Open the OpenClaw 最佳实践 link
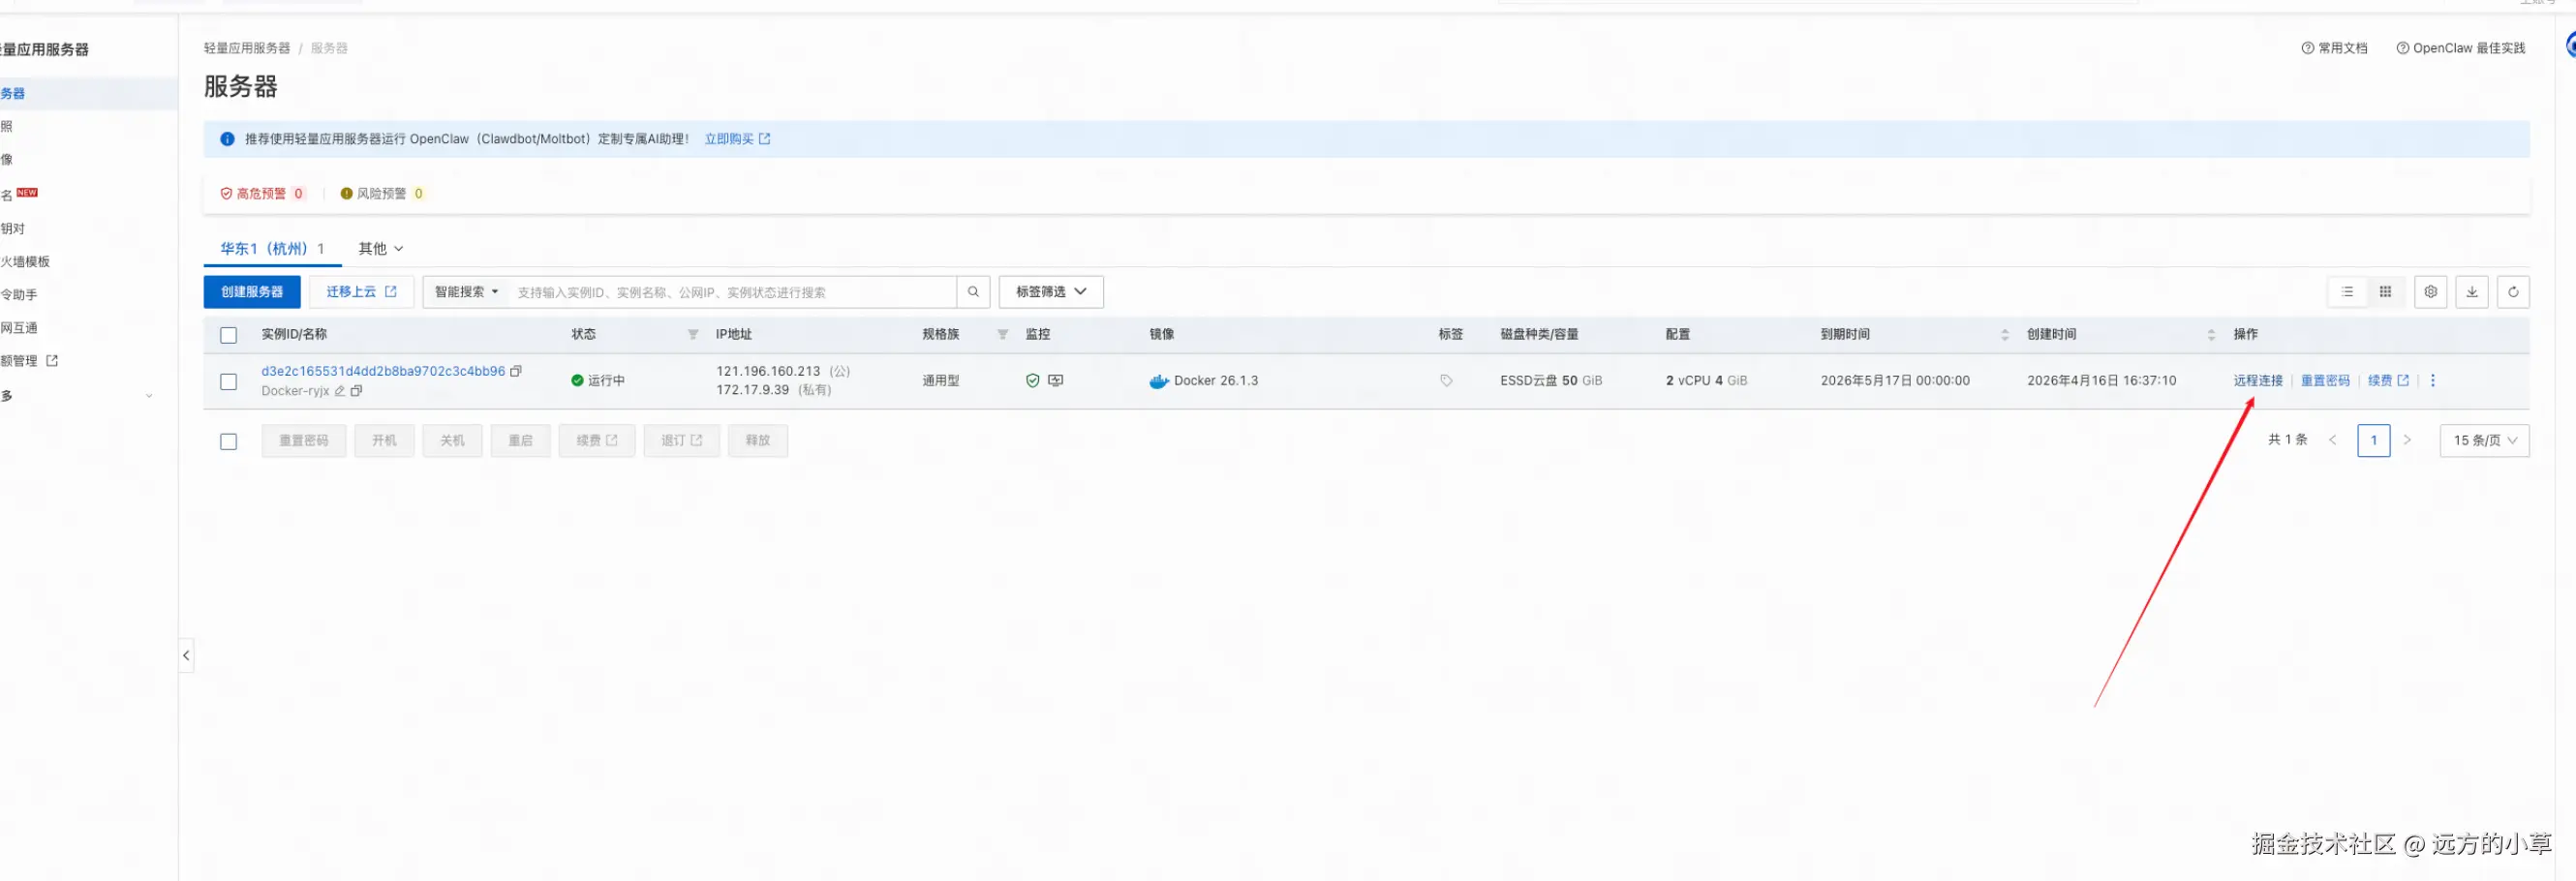 pos(2461,48)
